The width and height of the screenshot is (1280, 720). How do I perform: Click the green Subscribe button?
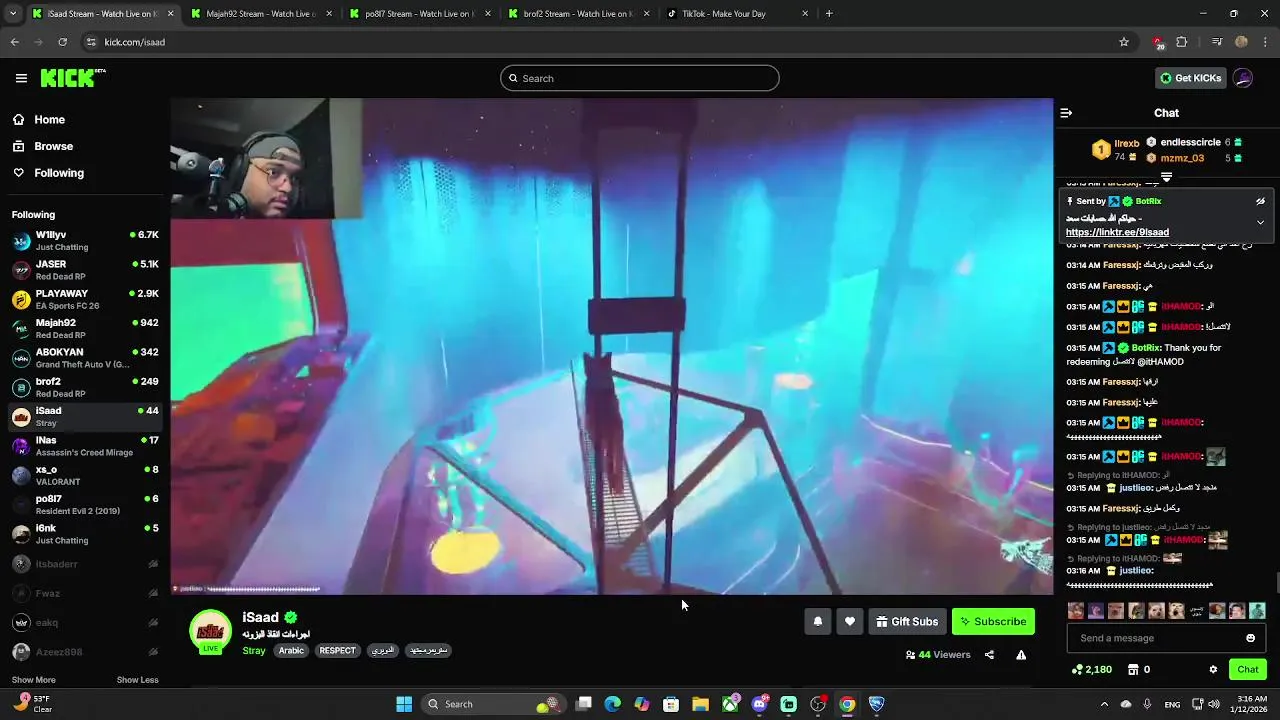[x=993, y=621]
